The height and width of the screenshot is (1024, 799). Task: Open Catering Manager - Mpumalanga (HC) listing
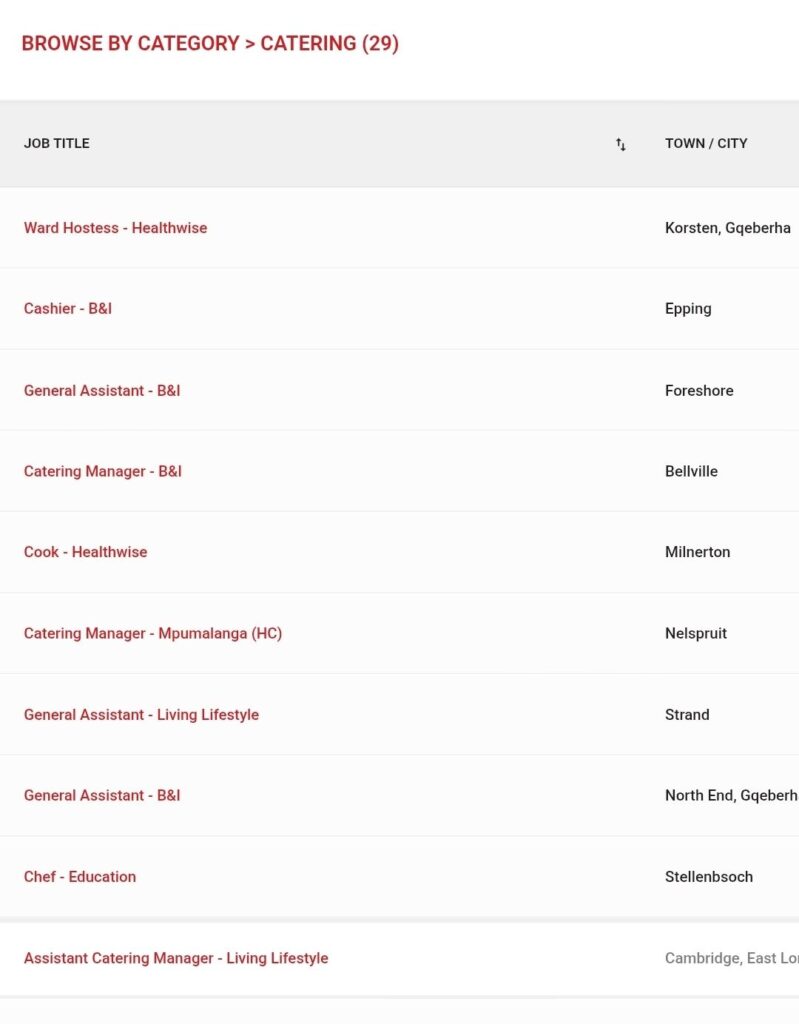tap(153, 634)
